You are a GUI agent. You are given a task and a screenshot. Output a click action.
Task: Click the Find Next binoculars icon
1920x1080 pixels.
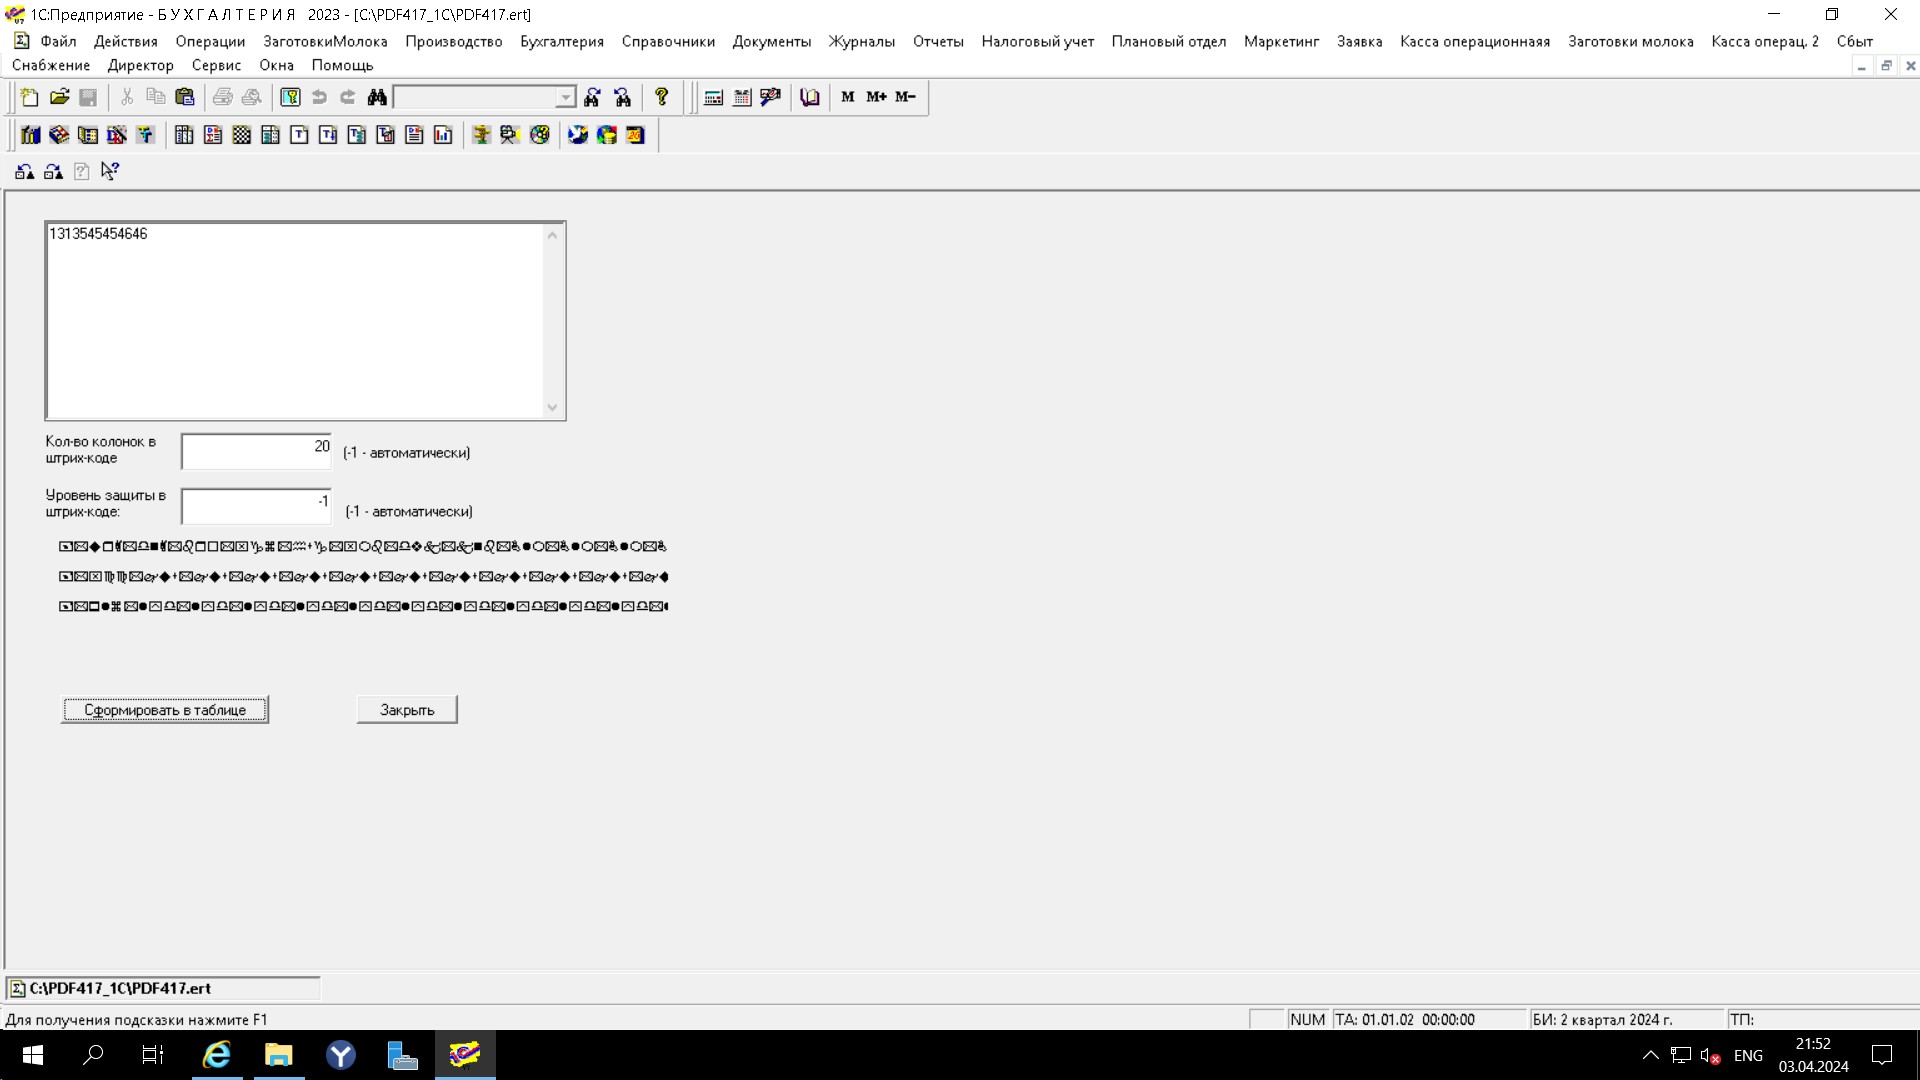pos(593,97)
